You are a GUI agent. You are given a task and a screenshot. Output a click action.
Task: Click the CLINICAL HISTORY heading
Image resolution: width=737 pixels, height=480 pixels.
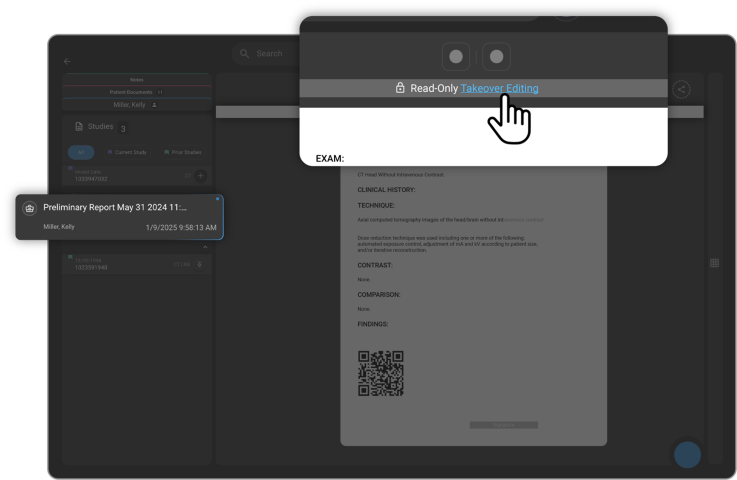386,190
